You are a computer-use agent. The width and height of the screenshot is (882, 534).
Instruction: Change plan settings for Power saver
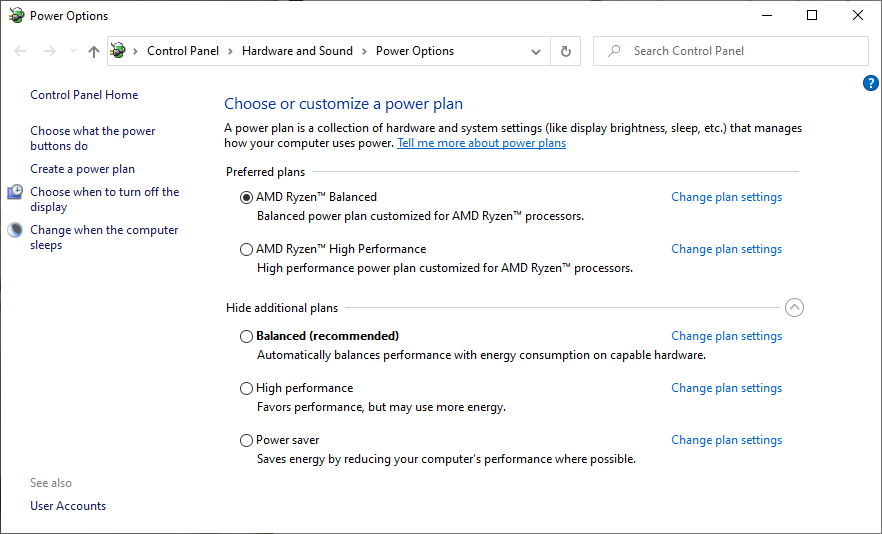tap(726, 440)
